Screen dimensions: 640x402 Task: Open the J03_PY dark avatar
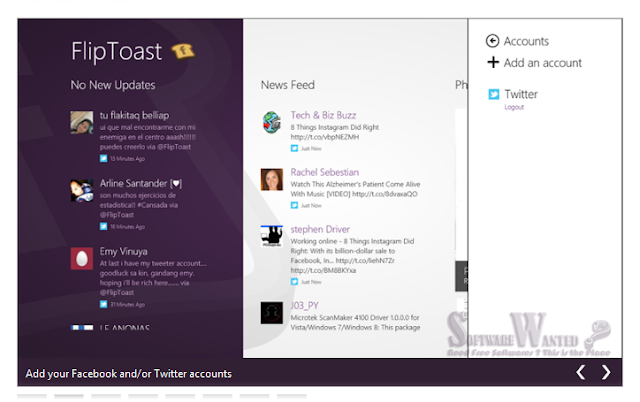272,313
